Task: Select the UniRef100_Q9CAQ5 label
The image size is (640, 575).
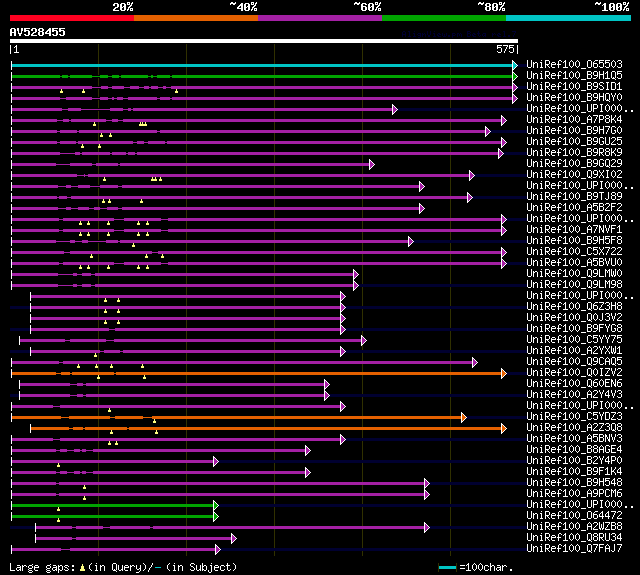Action: 574,362
